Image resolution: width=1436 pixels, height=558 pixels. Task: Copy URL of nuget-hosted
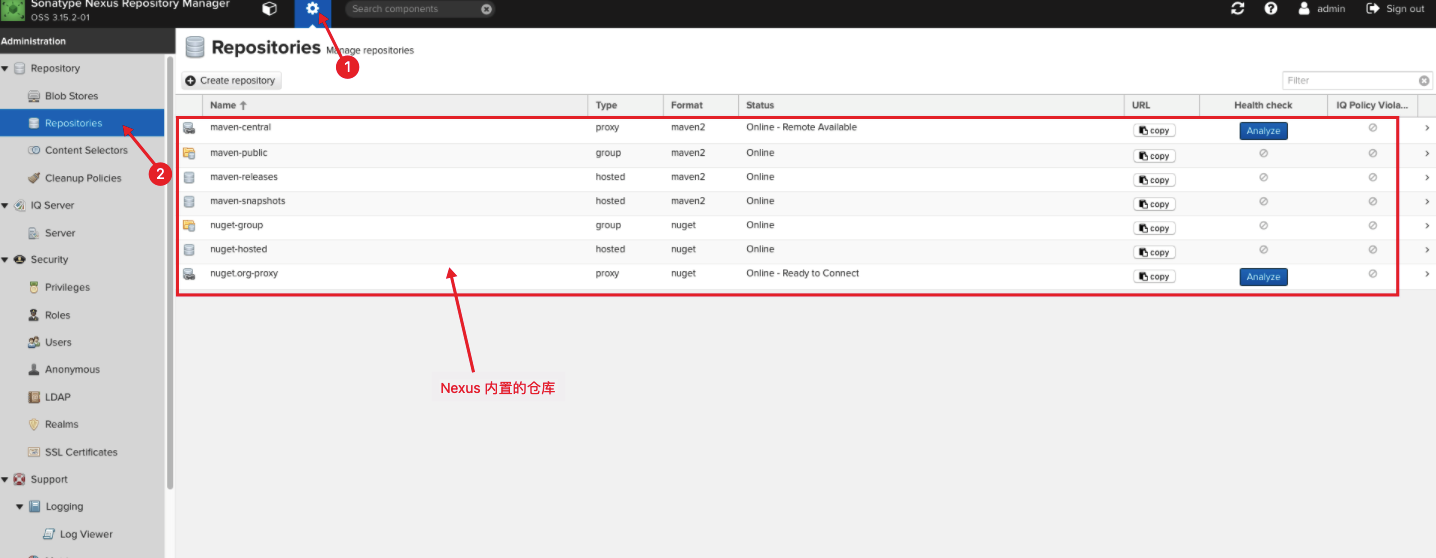(1154, 252)
